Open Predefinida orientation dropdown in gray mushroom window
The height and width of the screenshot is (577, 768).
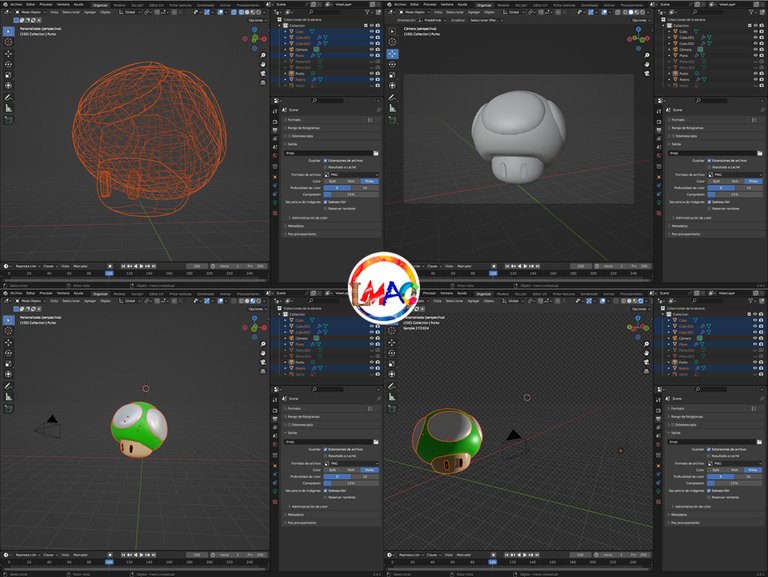pos(430,20)
